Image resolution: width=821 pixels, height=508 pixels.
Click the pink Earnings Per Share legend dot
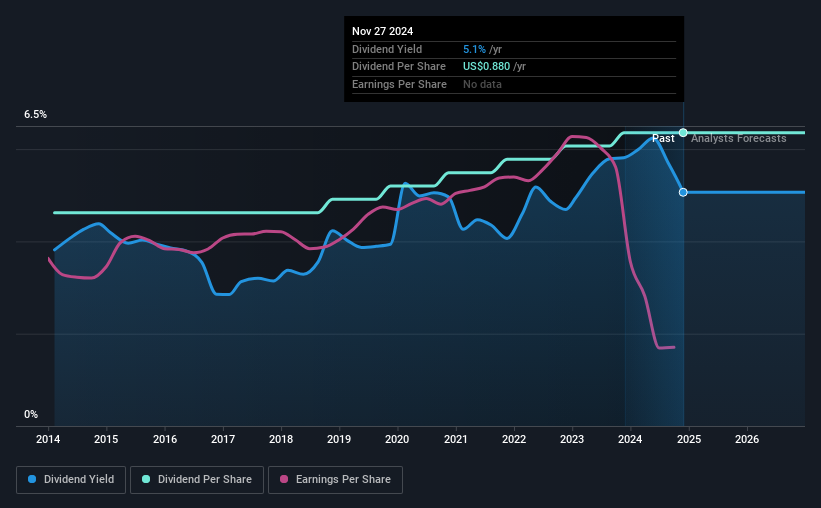284,479
